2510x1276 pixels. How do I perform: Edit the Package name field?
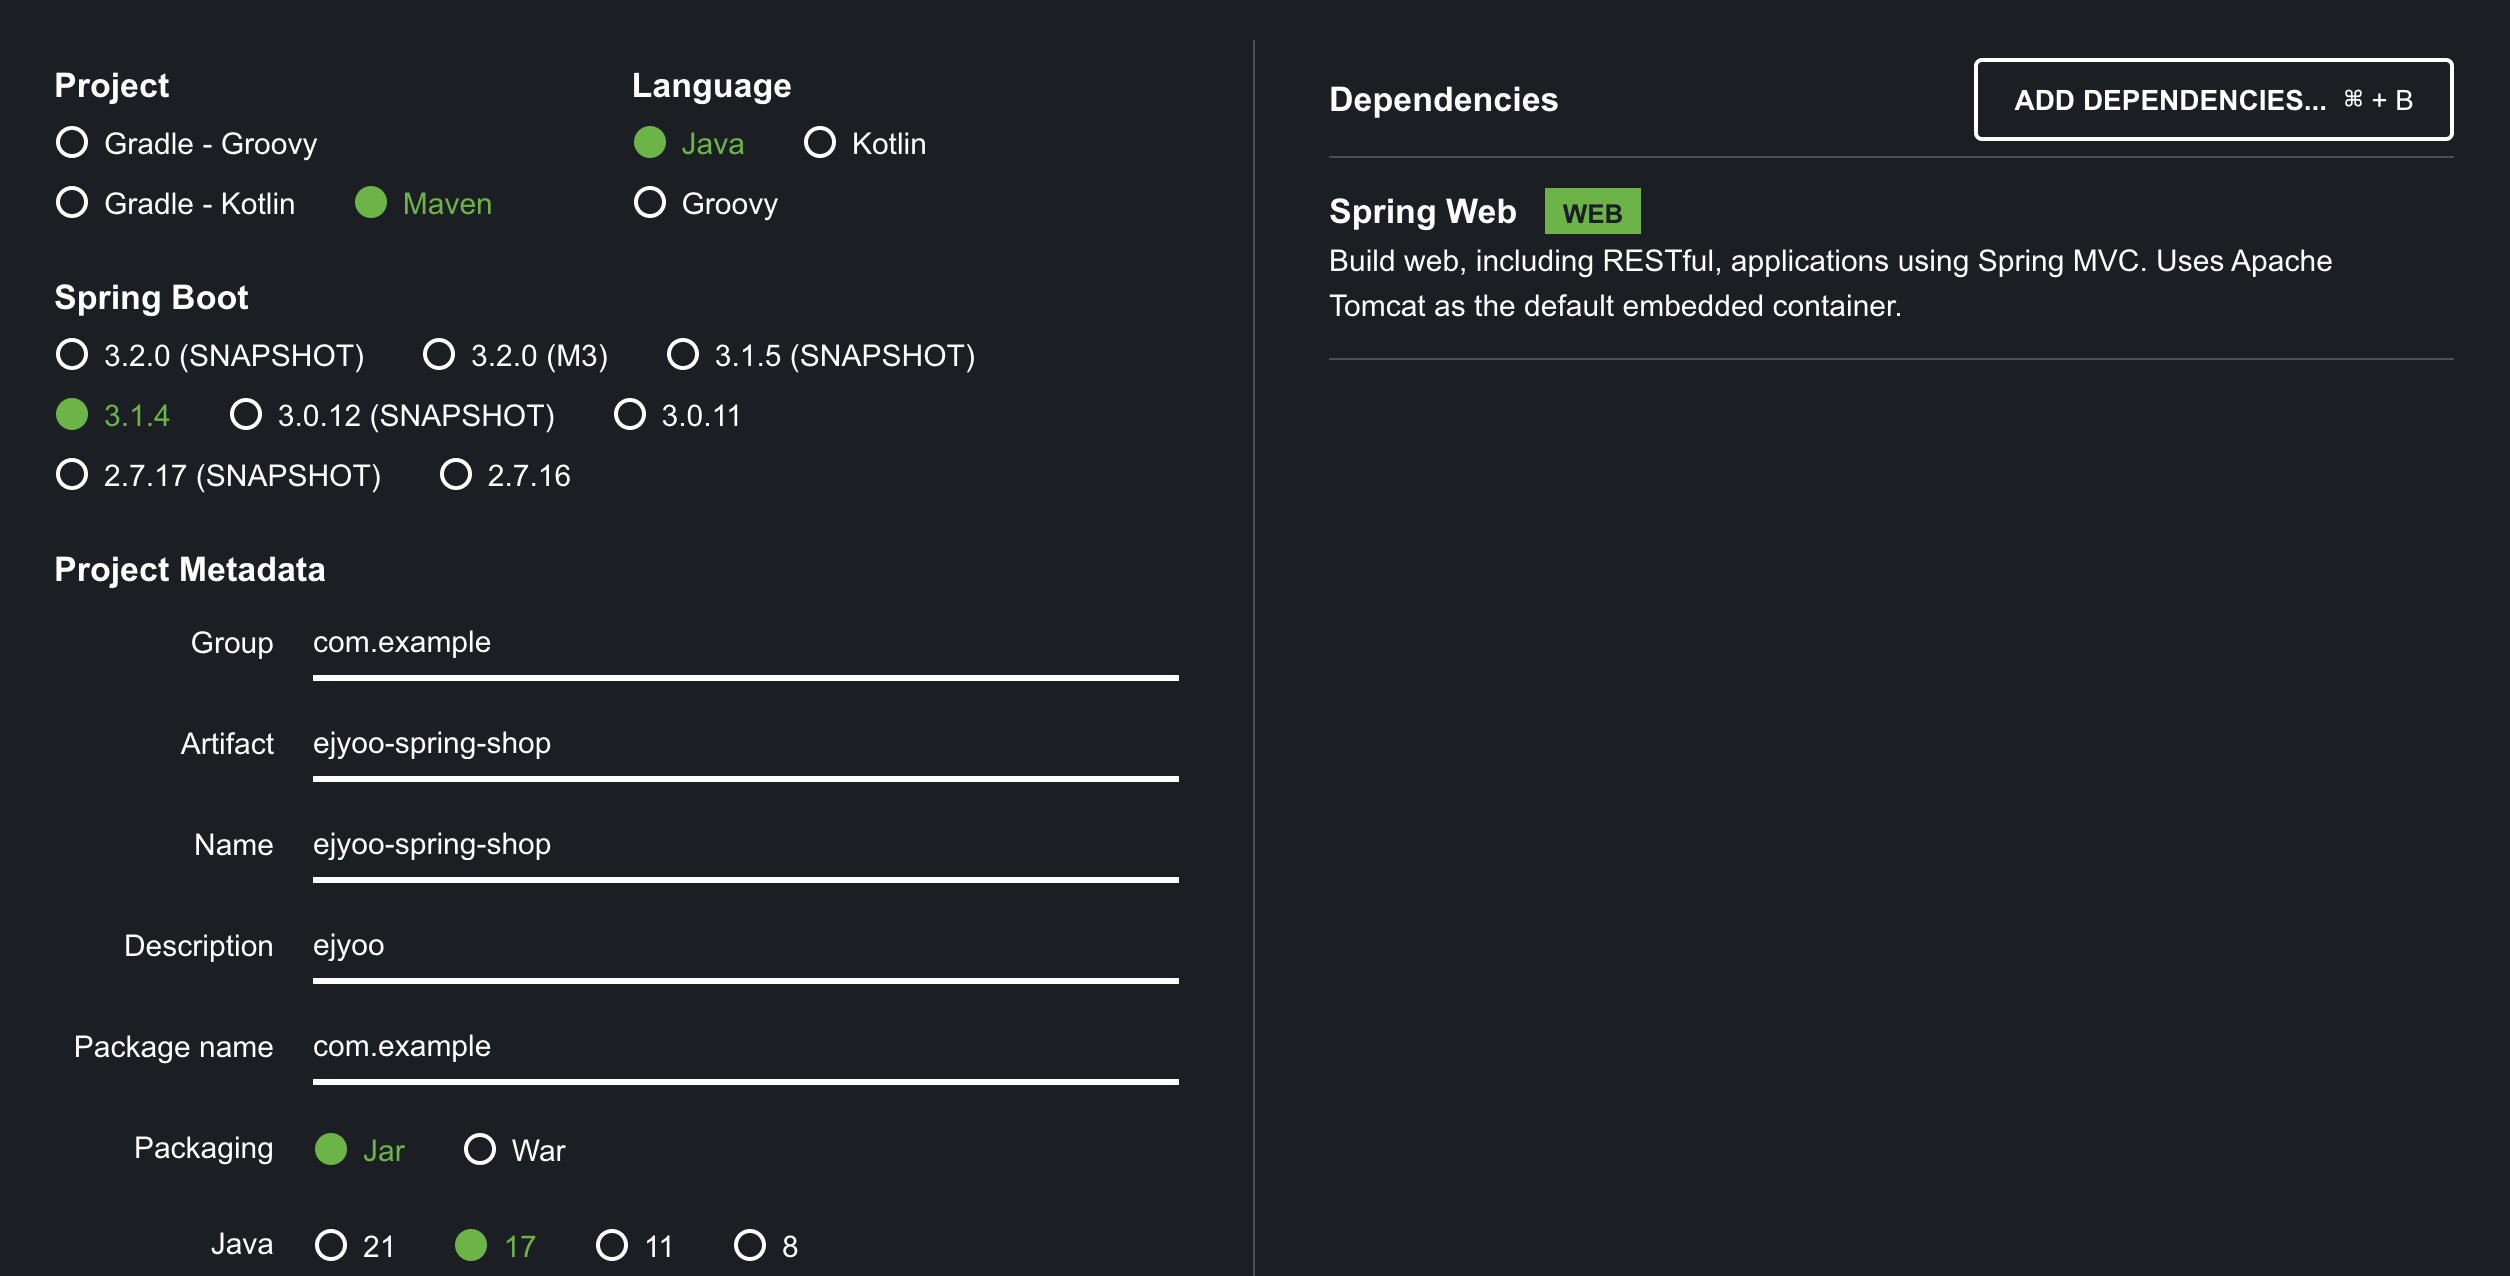click(745, 1047)
